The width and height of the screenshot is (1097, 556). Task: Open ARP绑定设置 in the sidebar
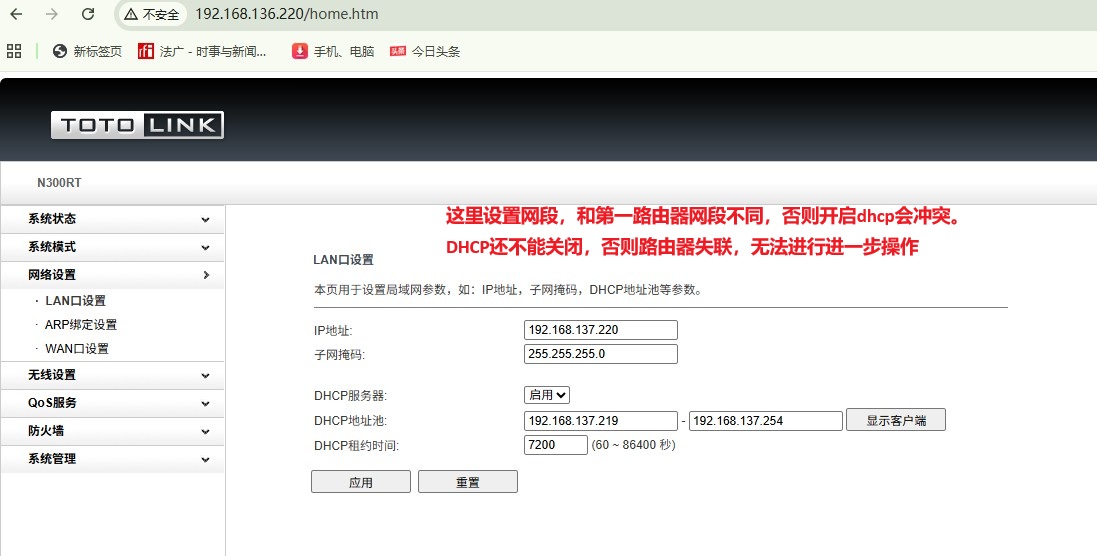click(81, 325)
